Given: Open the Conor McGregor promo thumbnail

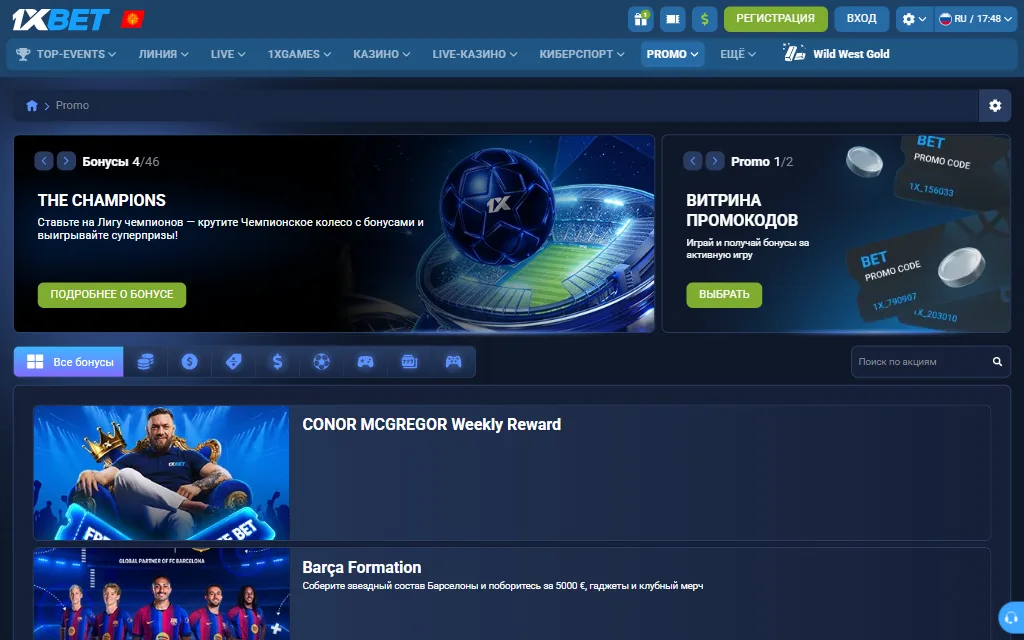Looking at the screenshot, I should (161, 473).
